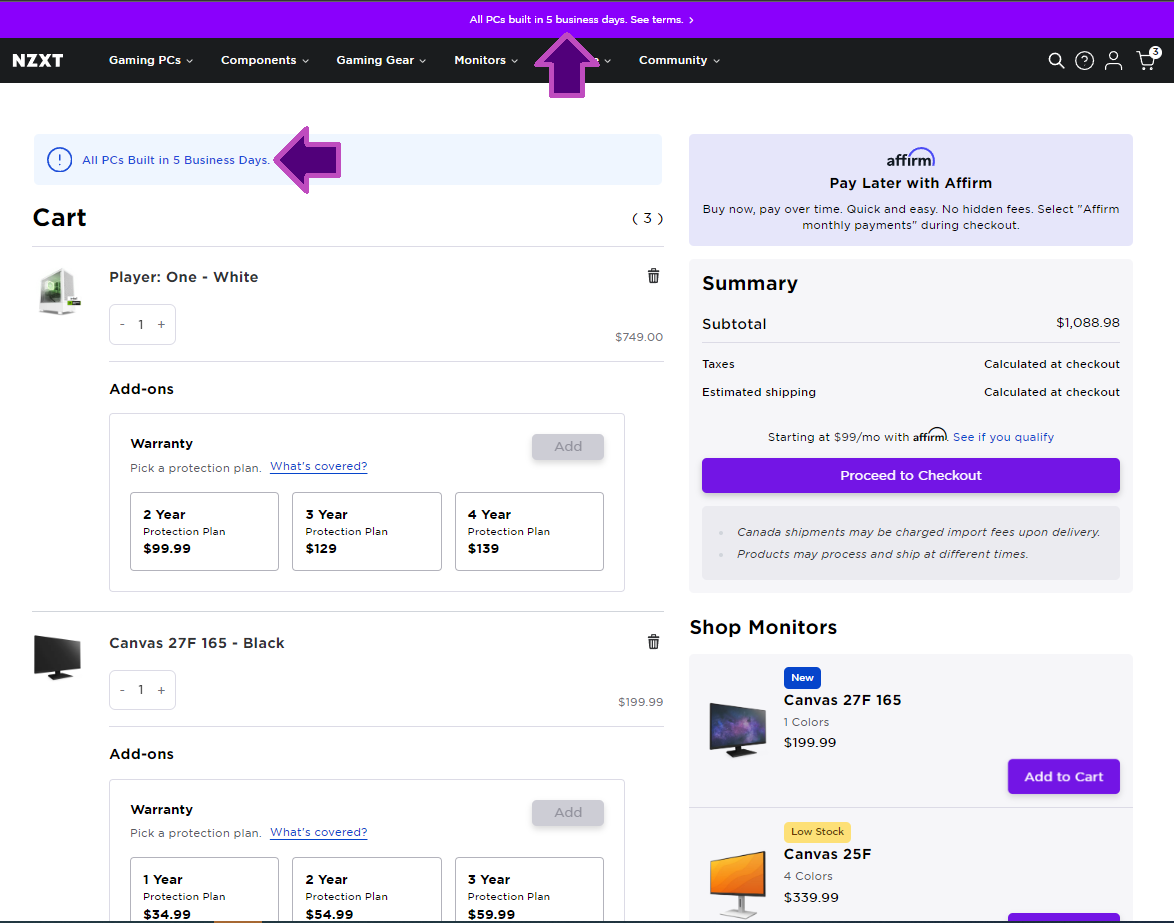Open the account profile icon

tap(1113, 61)
